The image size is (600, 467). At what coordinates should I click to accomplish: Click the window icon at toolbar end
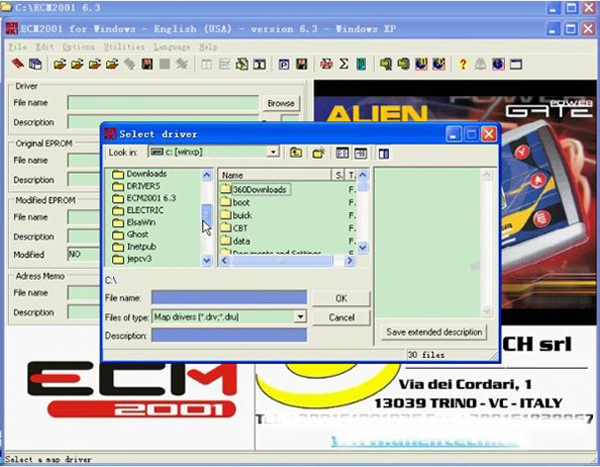516,64
